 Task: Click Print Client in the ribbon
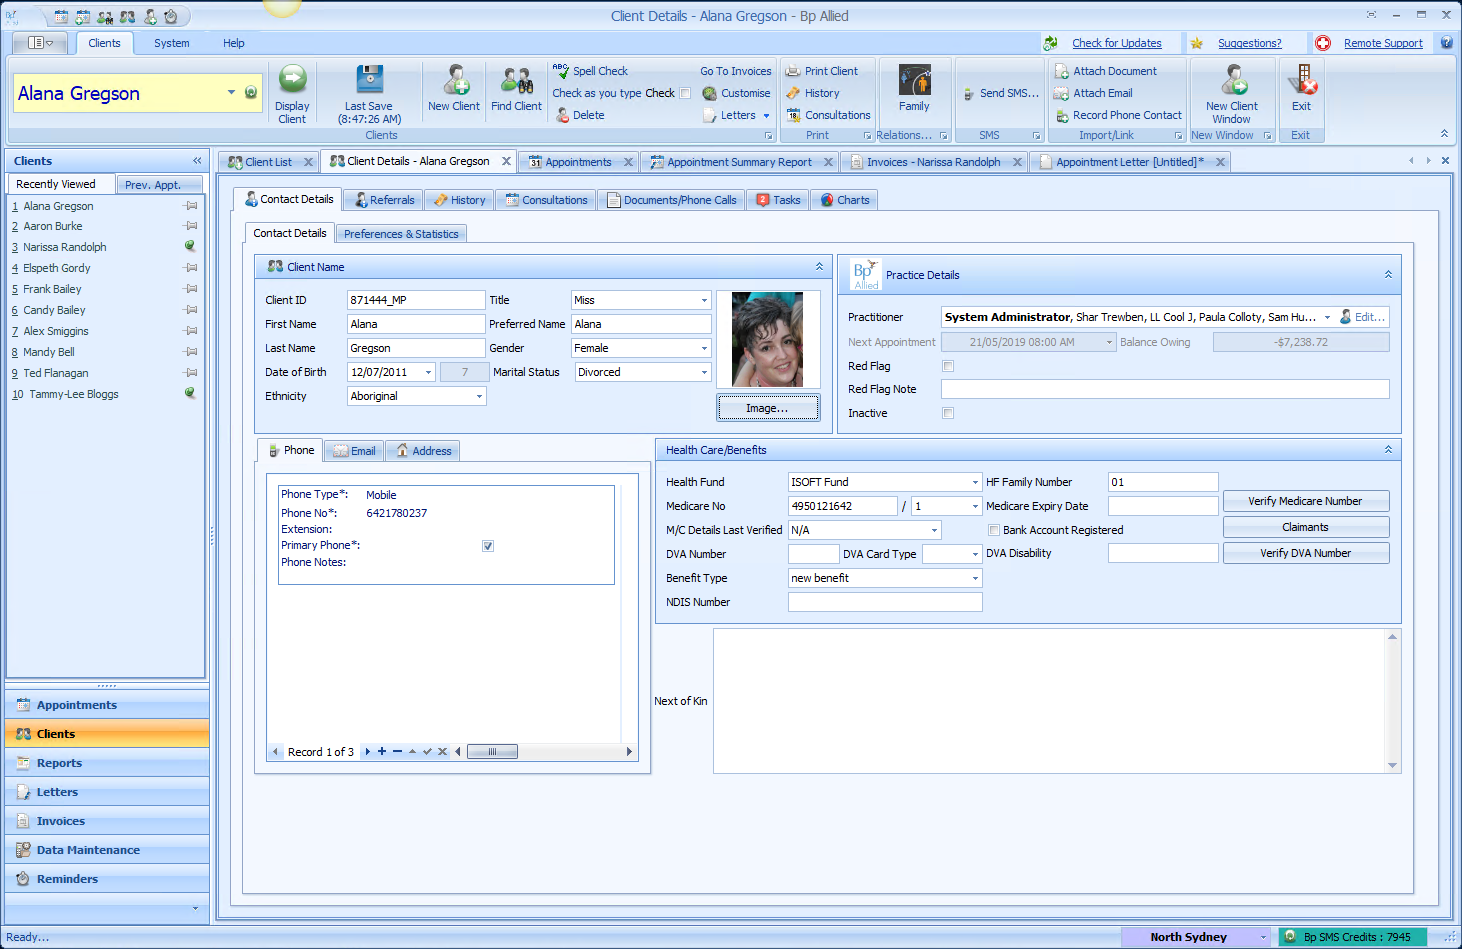point(822,71)
